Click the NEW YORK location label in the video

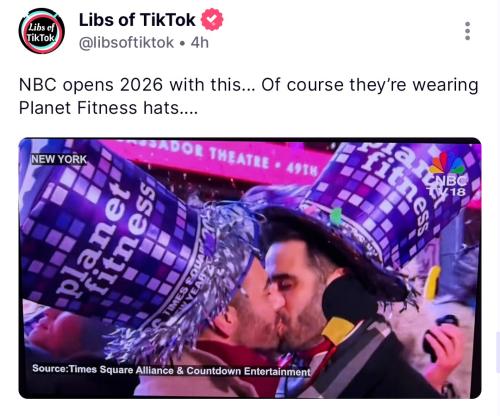(x=59, y=159)
